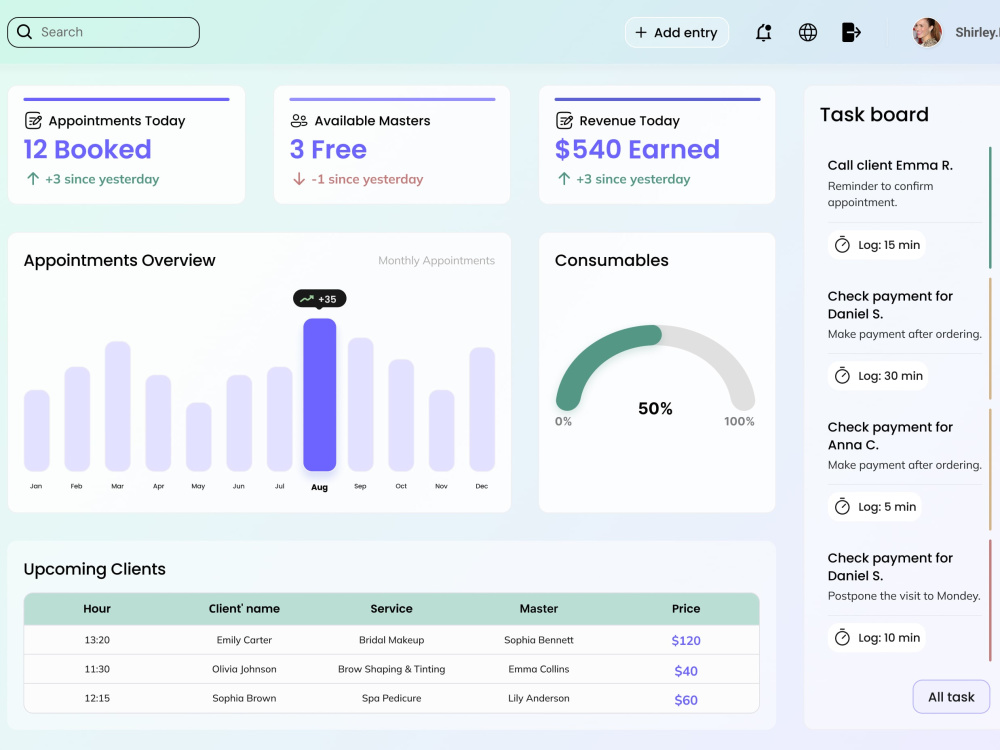The width and height of the screenshot is (1000, 750).
Task: Select Sophia Brown client row
Action: (392, 698)
